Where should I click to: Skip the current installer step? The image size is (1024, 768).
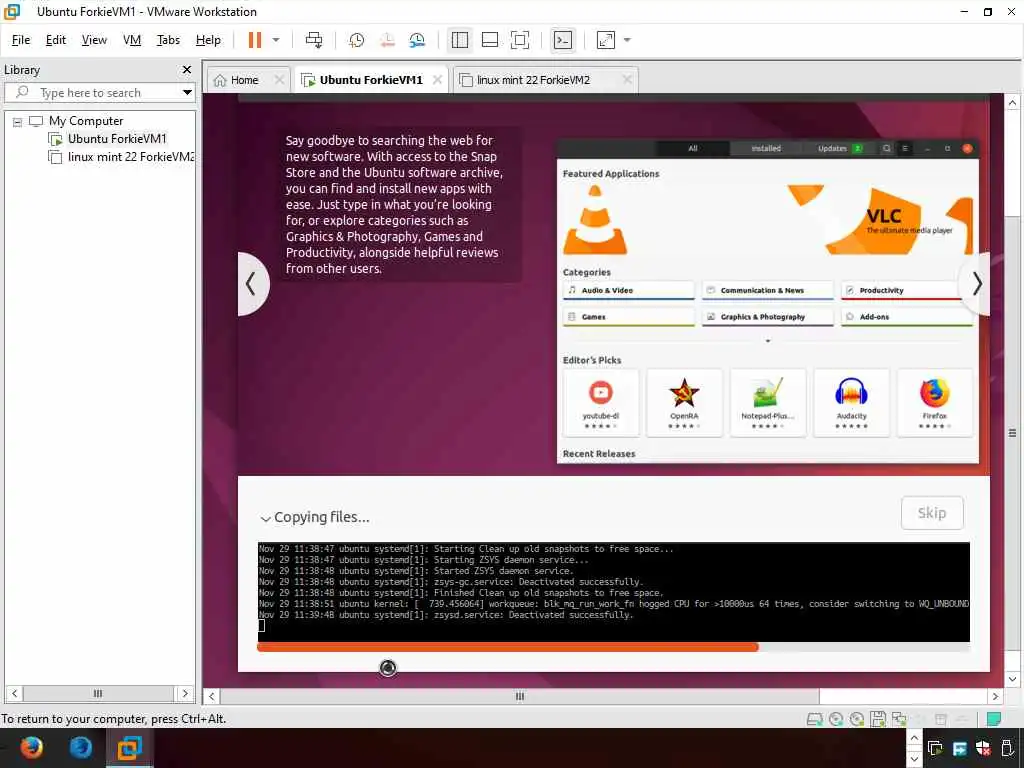932,513
